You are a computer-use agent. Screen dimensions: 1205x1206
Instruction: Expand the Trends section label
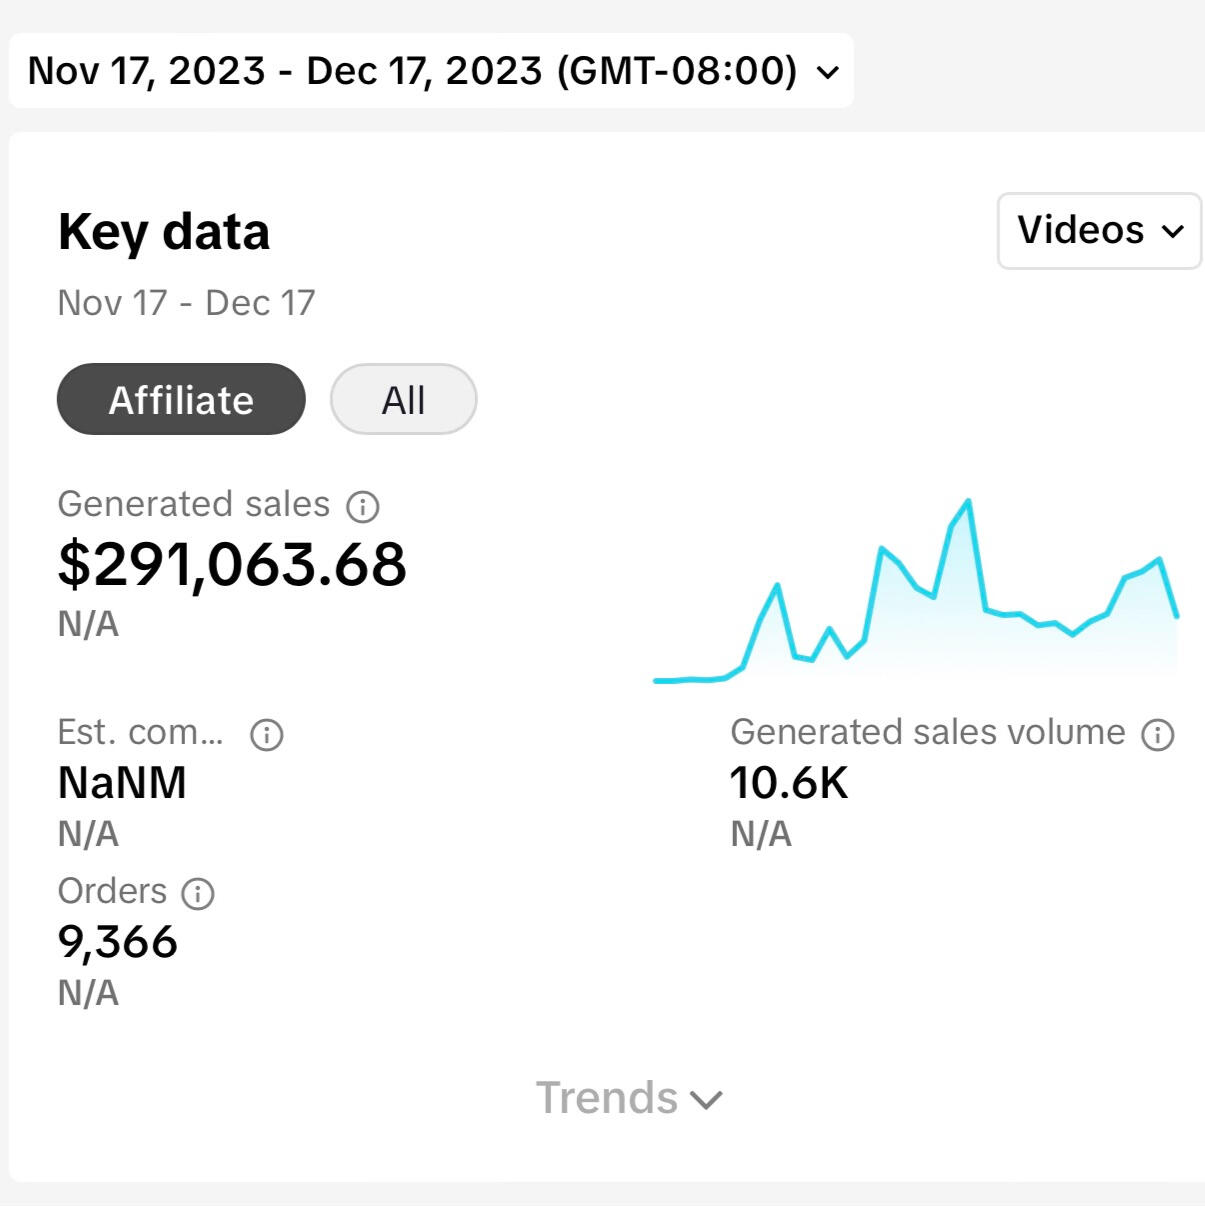[x=607, y=1098]
